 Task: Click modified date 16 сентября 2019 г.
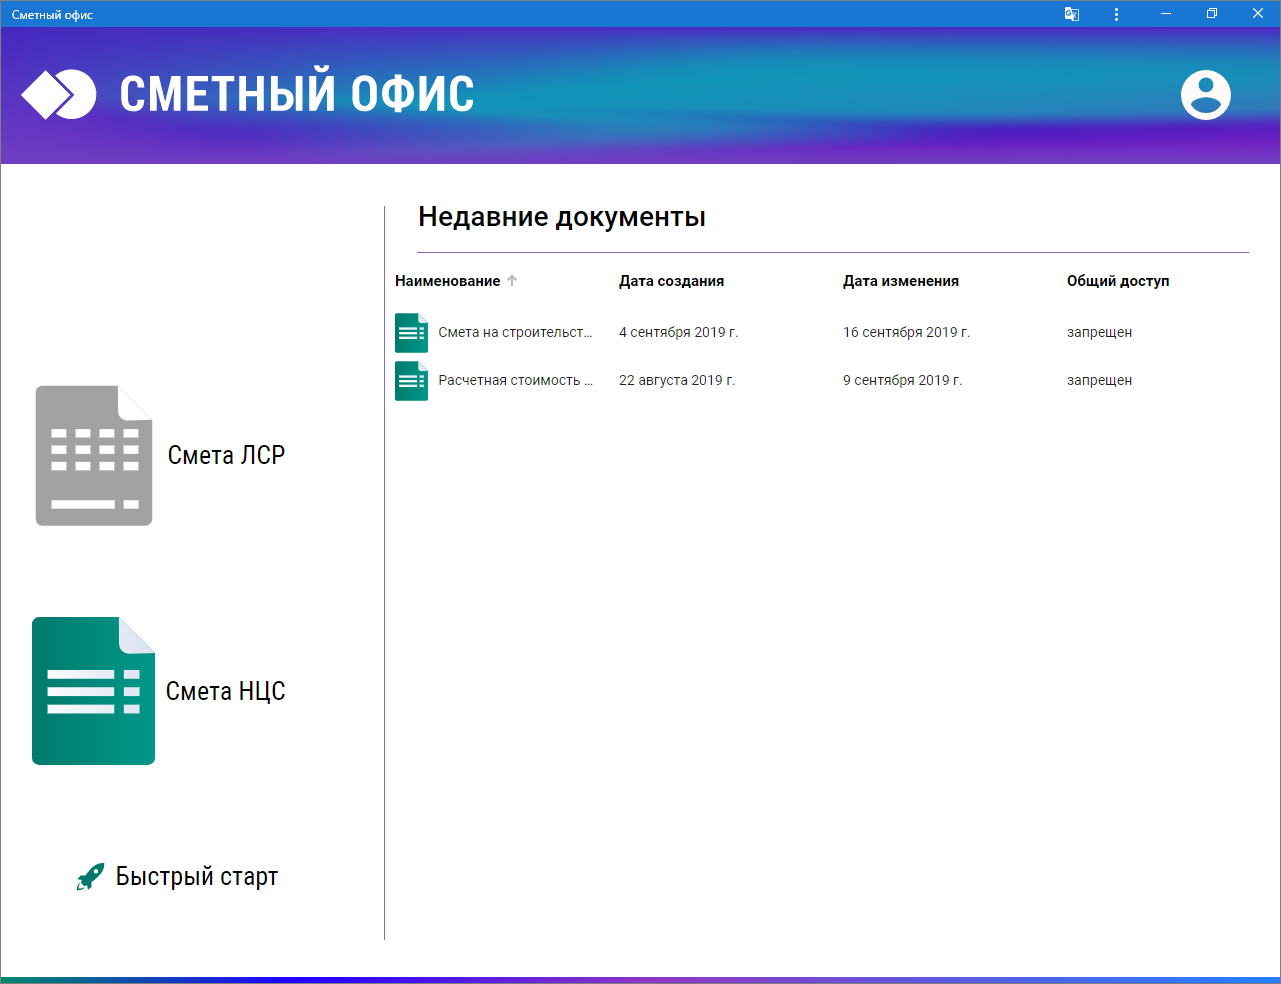(907, 333)
